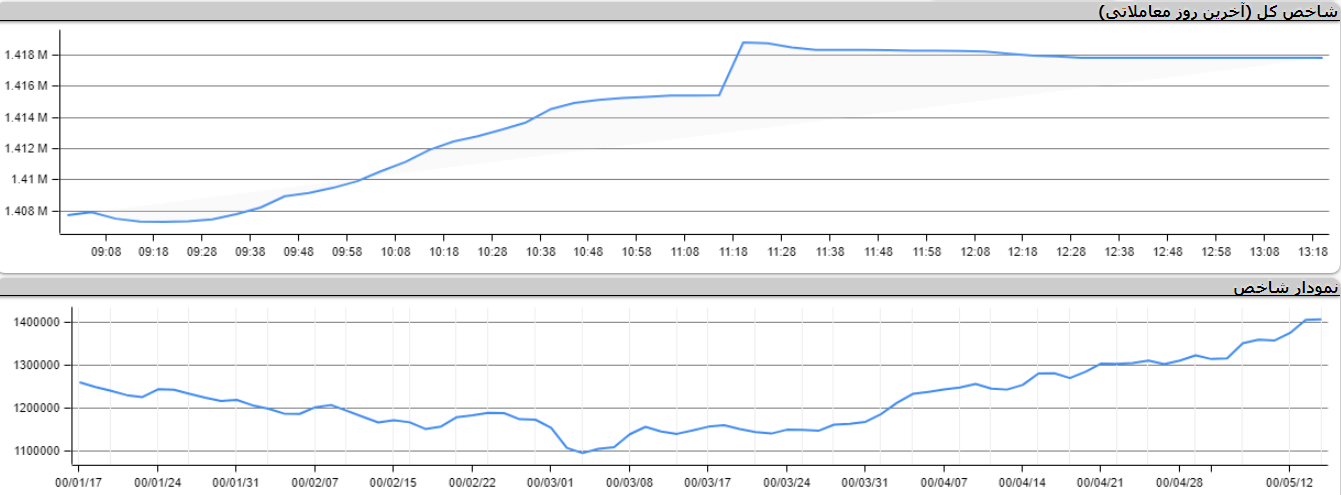Click the 1400000 y-axis label
This screenshot has height=495, width=1341.
[37, 323]
